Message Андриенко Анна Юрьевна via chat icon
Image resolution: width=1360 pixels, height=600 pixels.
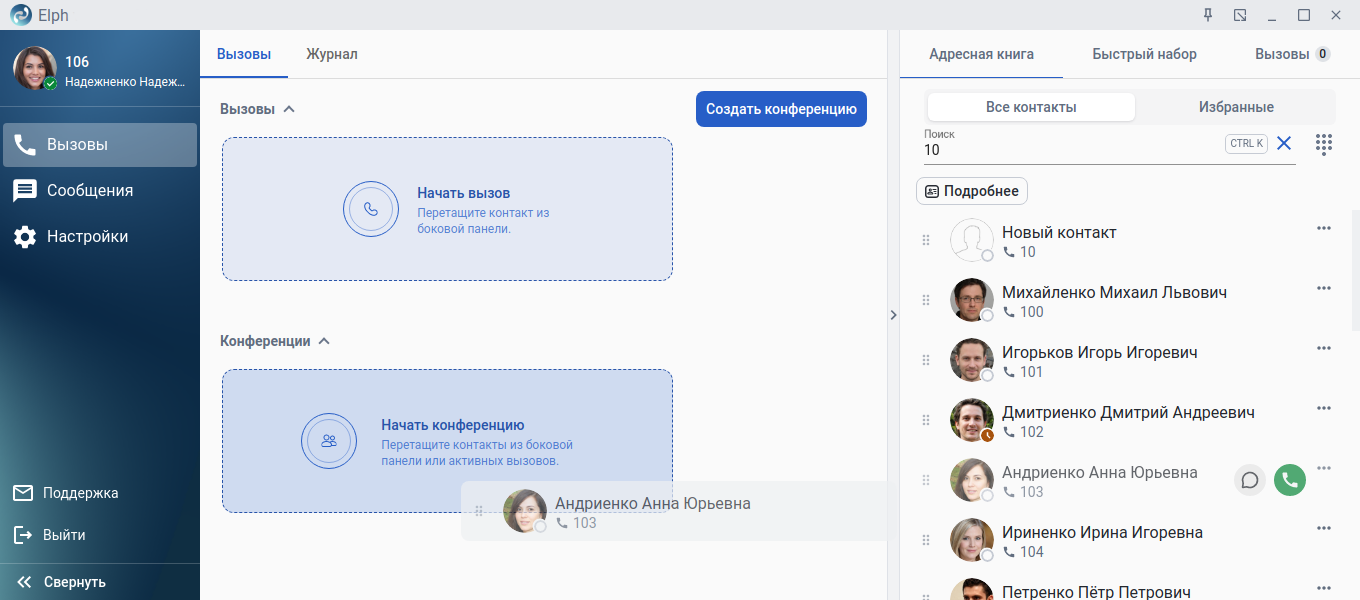tap(1250, 480)
